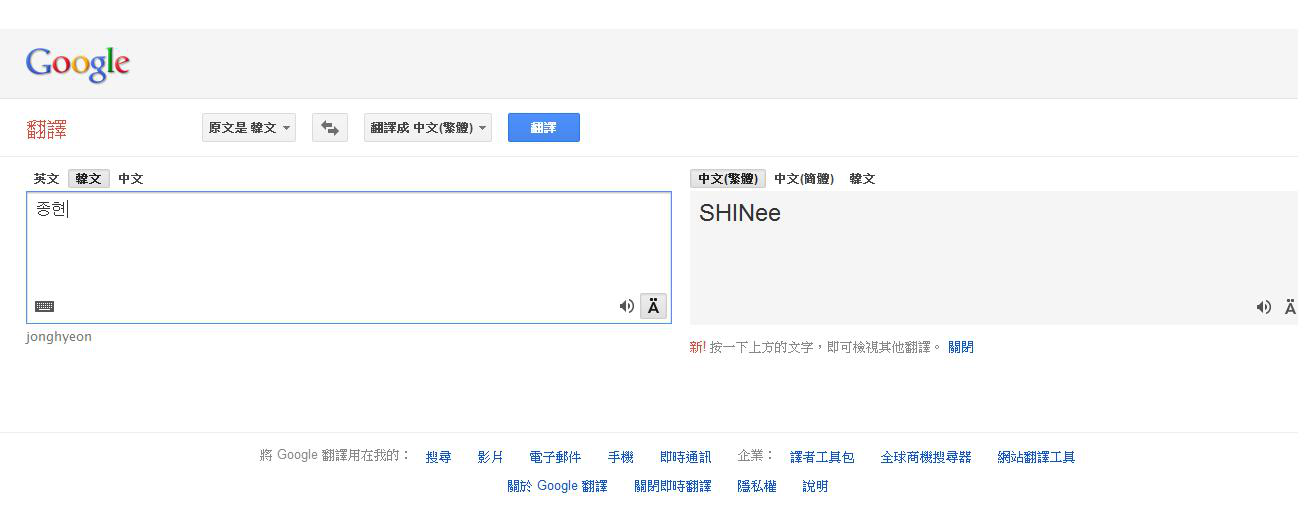Click the translated text SHINee

click(739, 213)
